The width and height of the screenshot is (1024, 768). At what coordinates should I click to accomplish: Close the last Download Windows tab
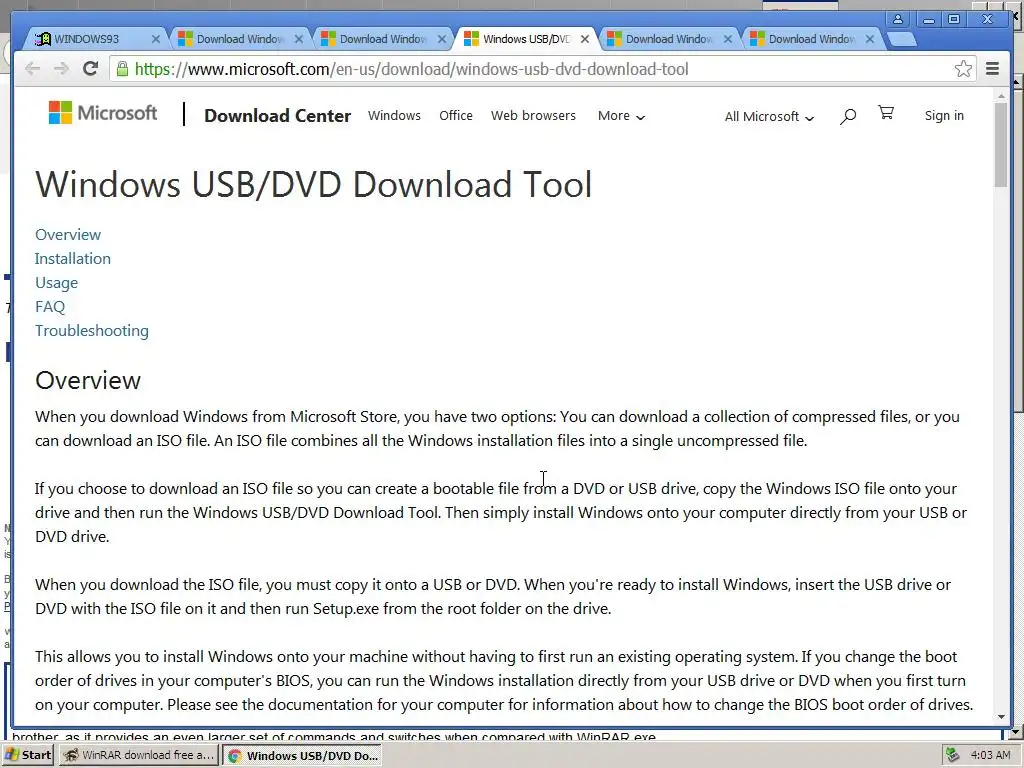[x=870, y=39]
